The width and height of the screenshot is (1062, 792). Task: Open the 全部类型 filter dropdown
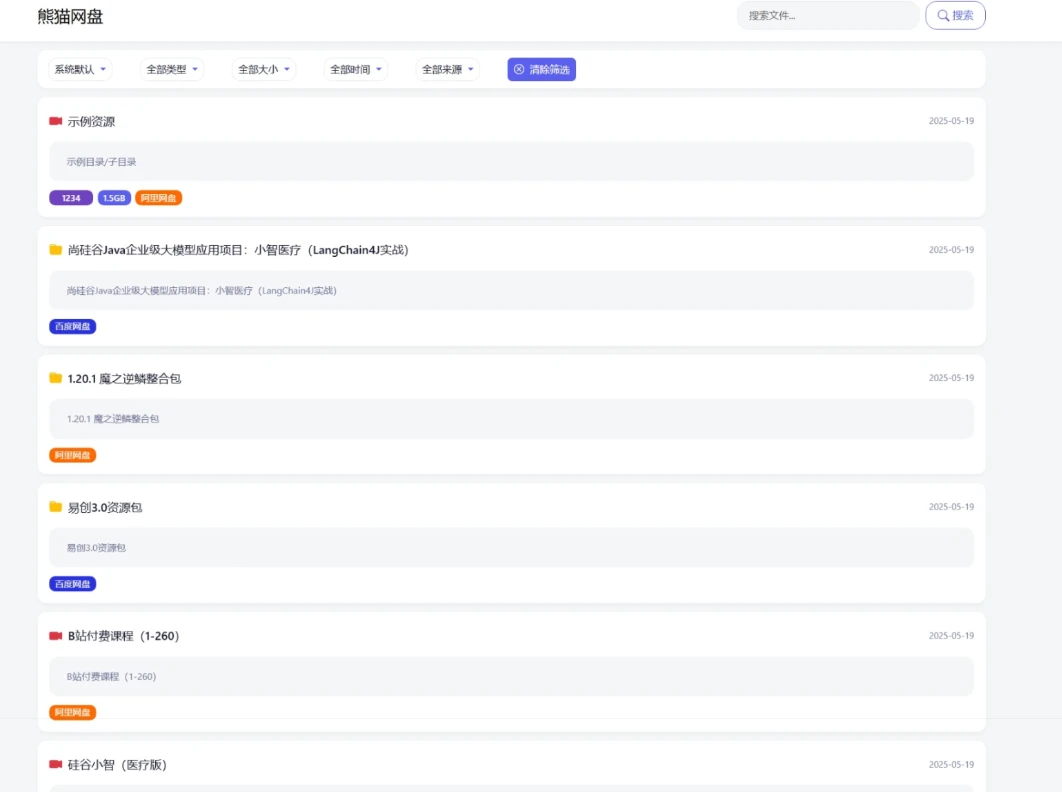[x=172, y=69]
